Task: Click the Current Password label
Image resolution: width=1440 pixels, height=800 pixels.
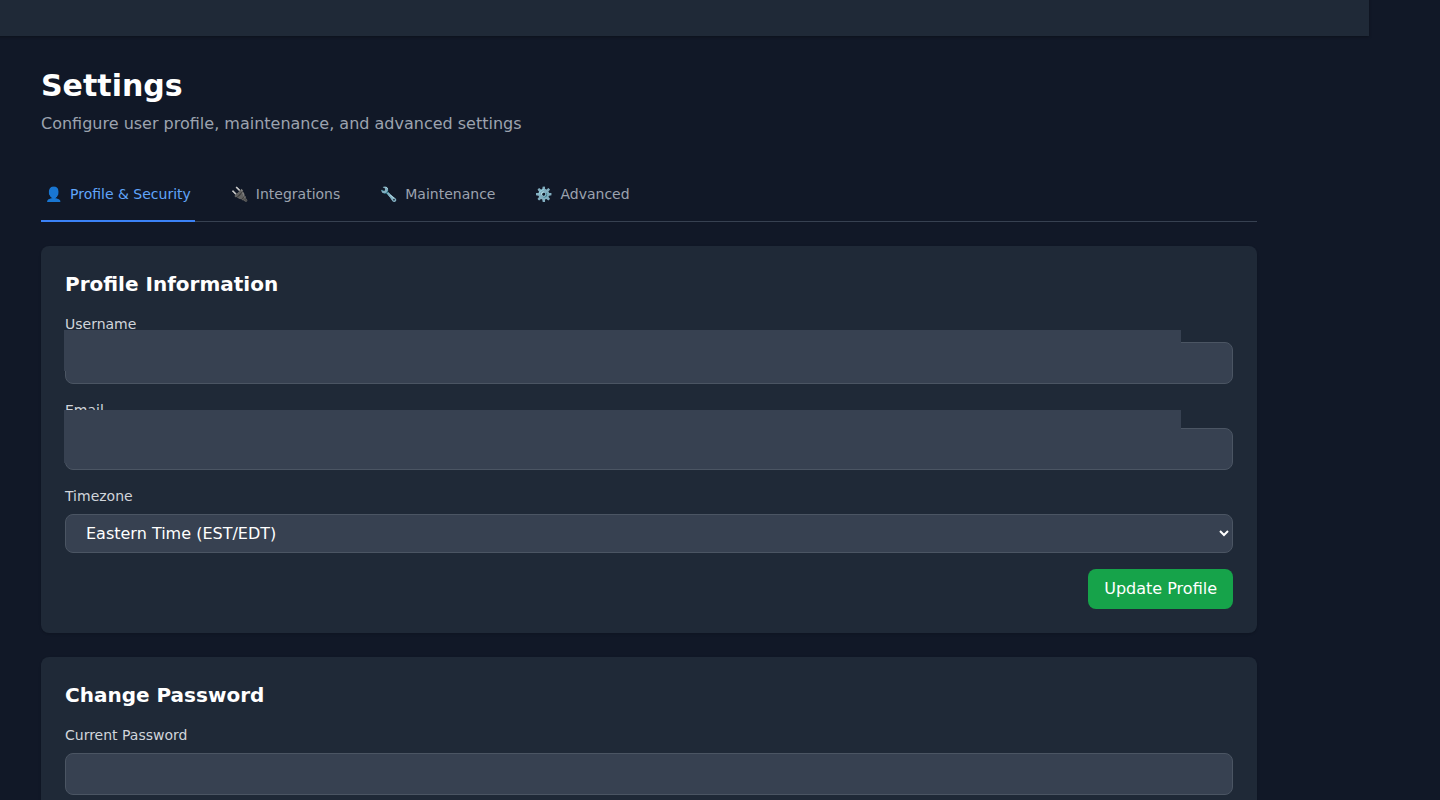Action: pyautogui.click(x=126, y=735)
